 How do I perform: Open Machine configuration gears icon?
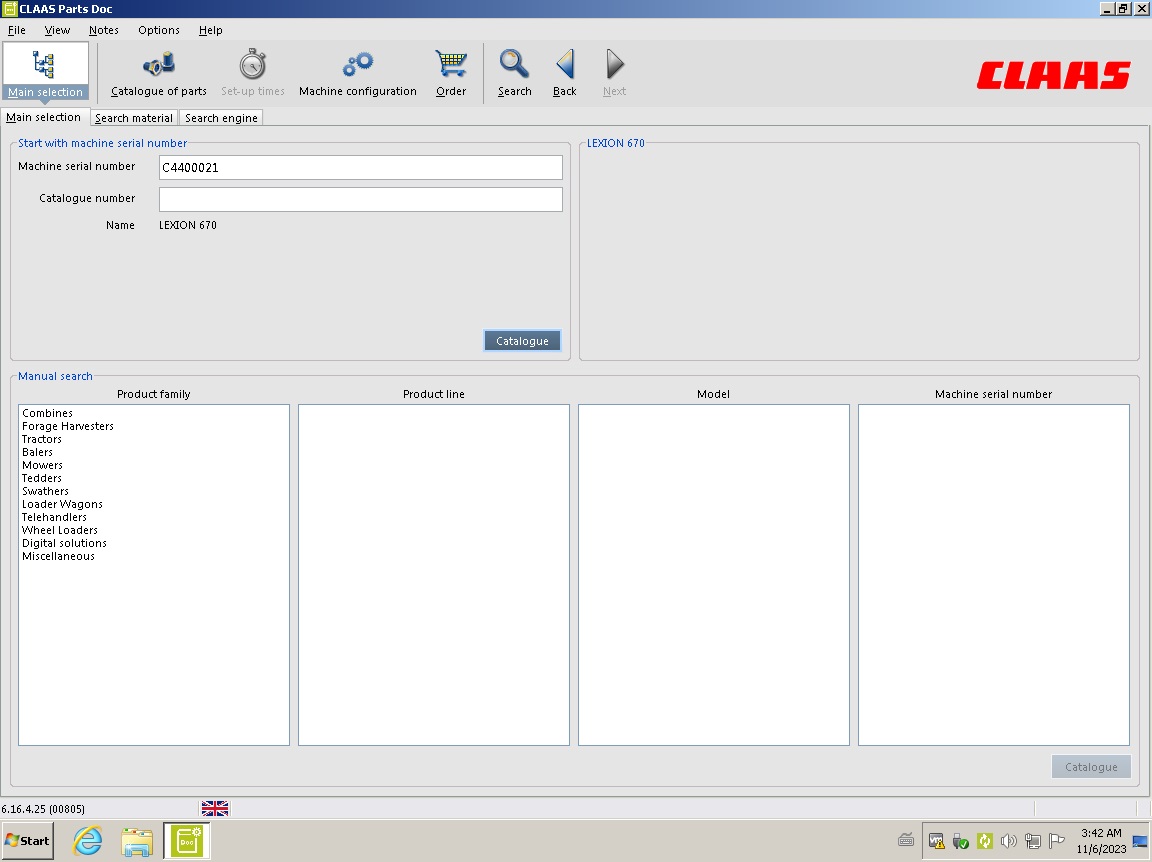358,65
